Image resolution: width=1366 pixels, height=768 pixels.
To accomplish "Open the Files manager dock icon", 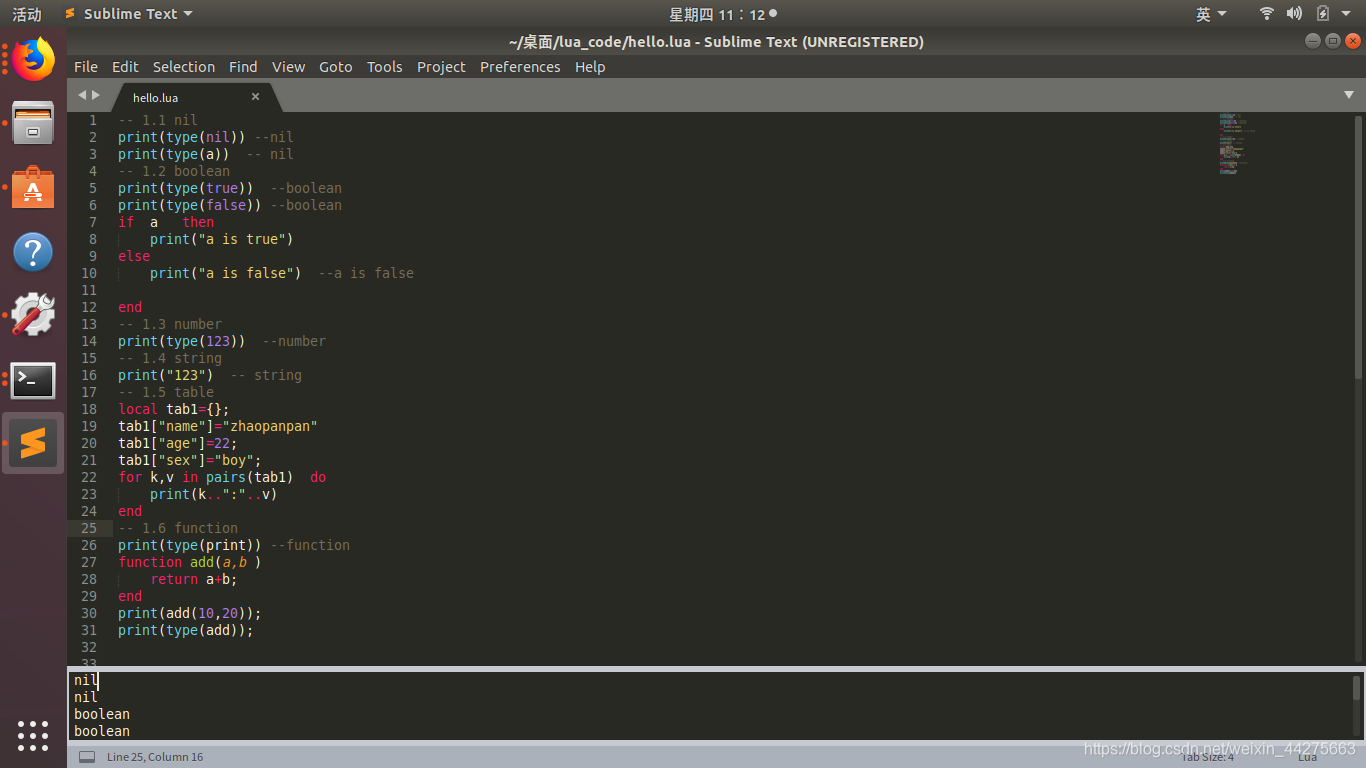I will coord(33,123).
